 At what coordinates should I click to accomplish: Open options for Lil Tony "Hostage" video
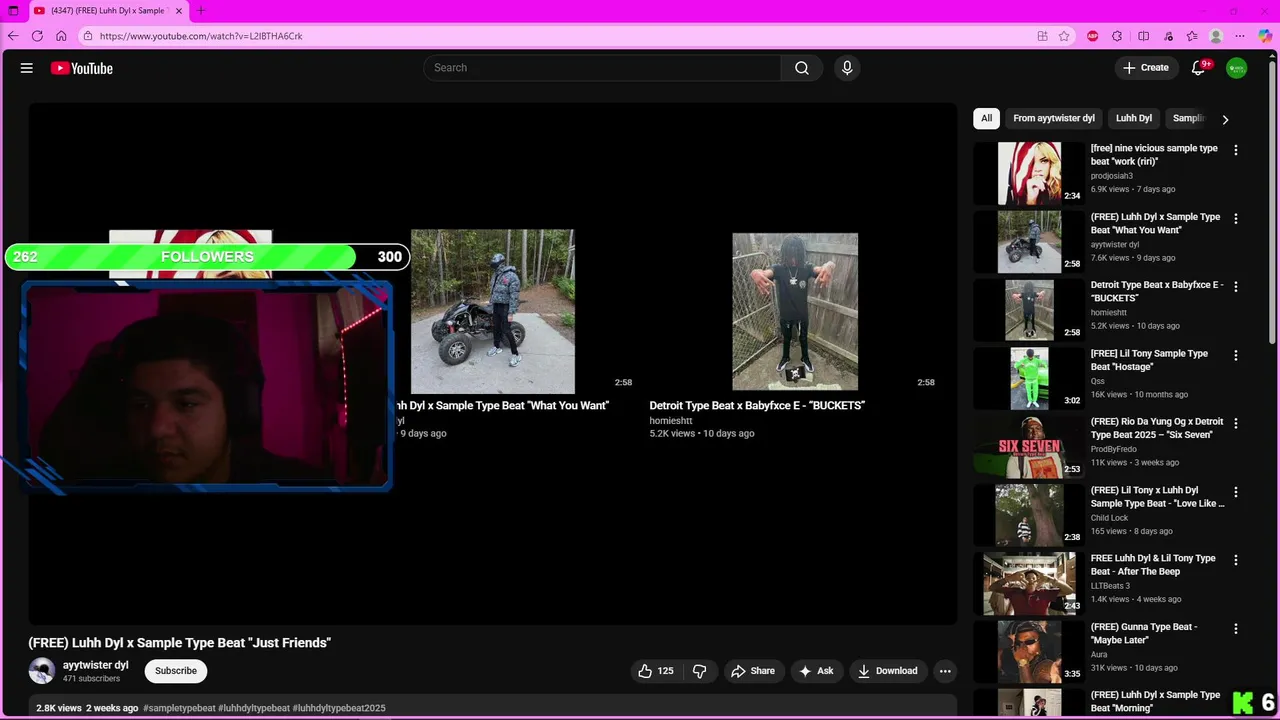[x=1236, y=355]
